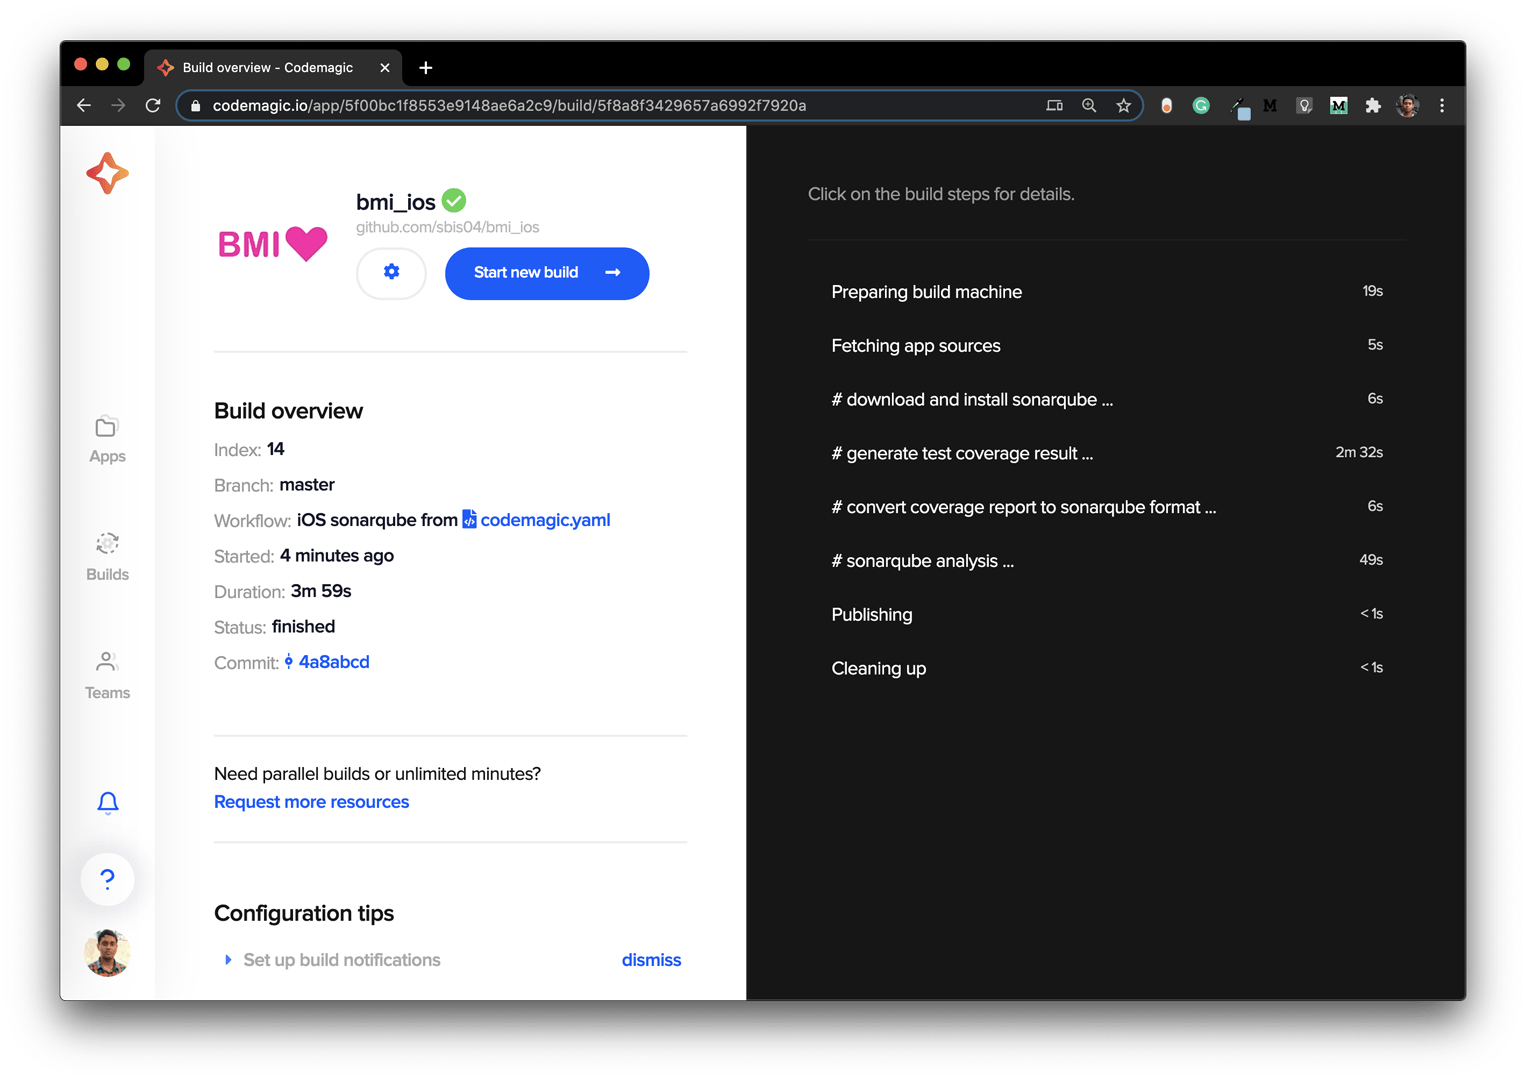The image size is (1526, 1080).
Task: Open notifications bell icon
Action: (108, 803)
